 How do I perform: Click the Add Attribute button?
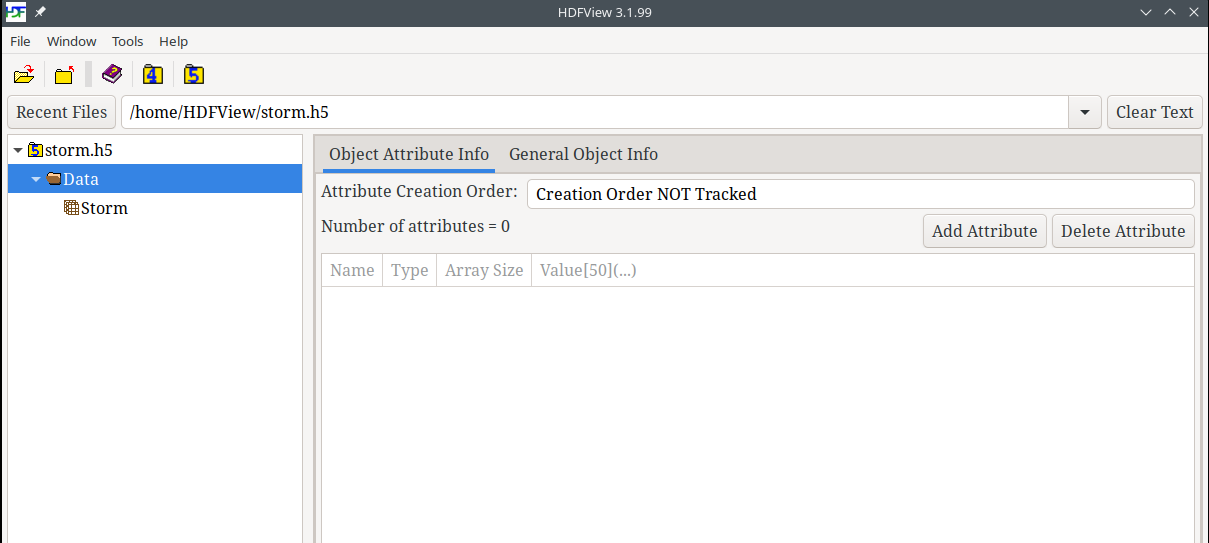coord(984,231)
